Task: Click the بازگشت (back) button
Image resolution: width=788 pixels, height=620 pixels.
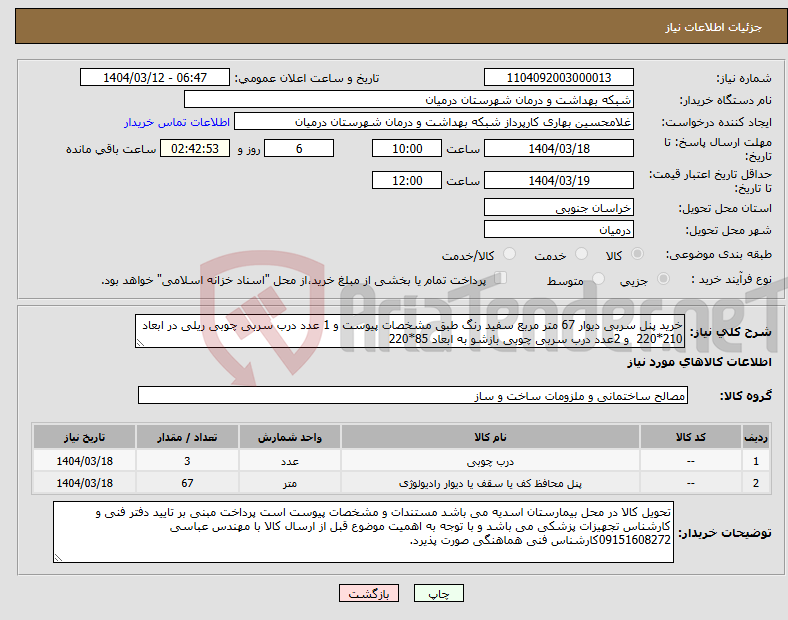Action: [369, 593]
